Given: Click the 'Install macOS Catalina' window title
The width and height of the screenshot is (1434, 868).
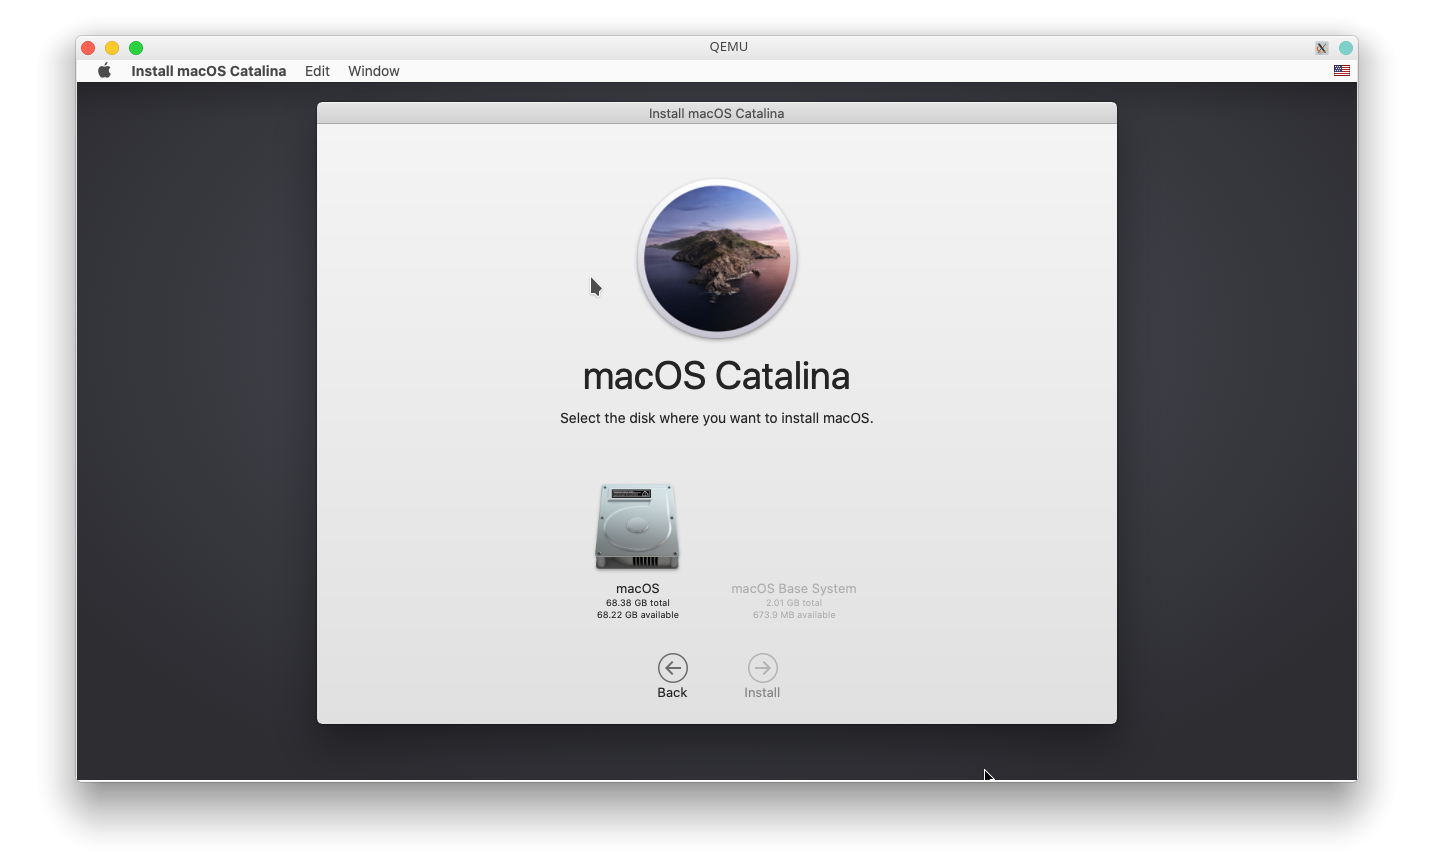Looking at the screenshot, I should [x=716, y=113].
